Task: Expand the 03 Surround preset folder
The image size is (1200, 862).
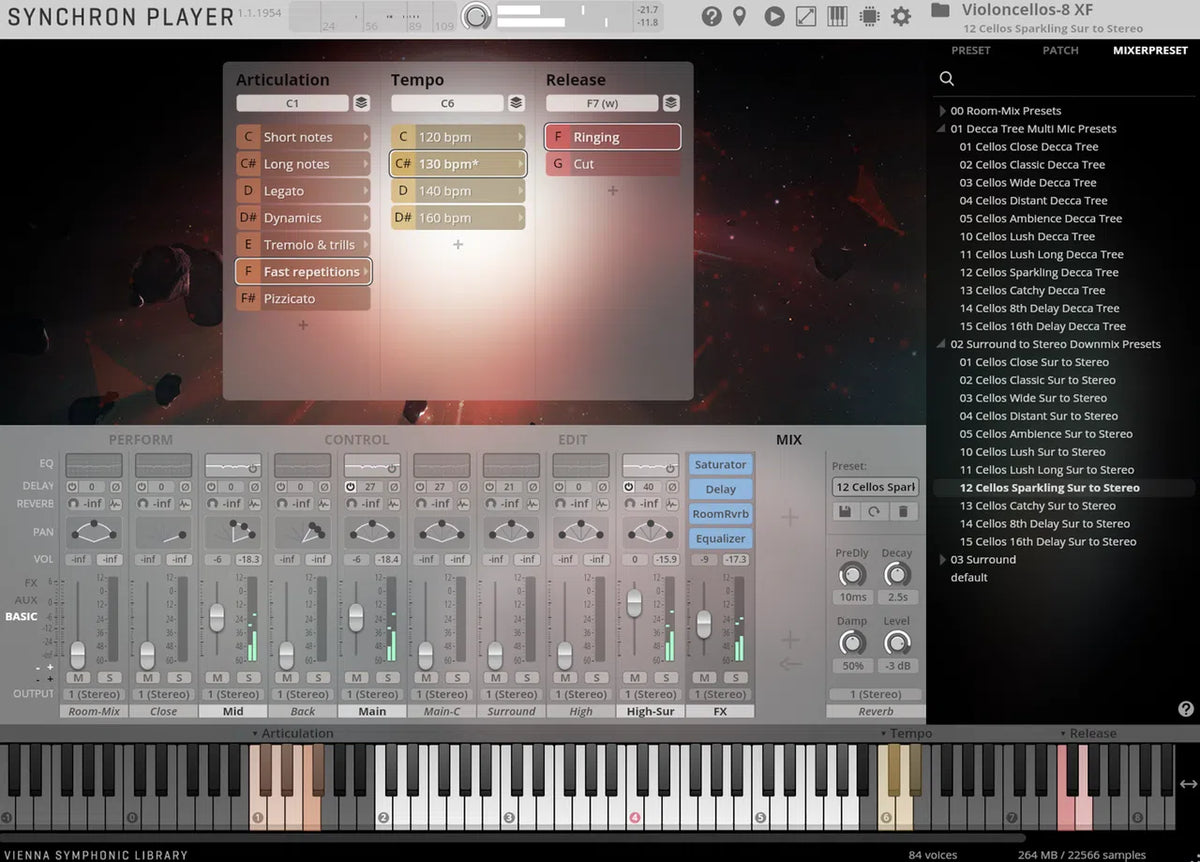Action: coord(942,560)
